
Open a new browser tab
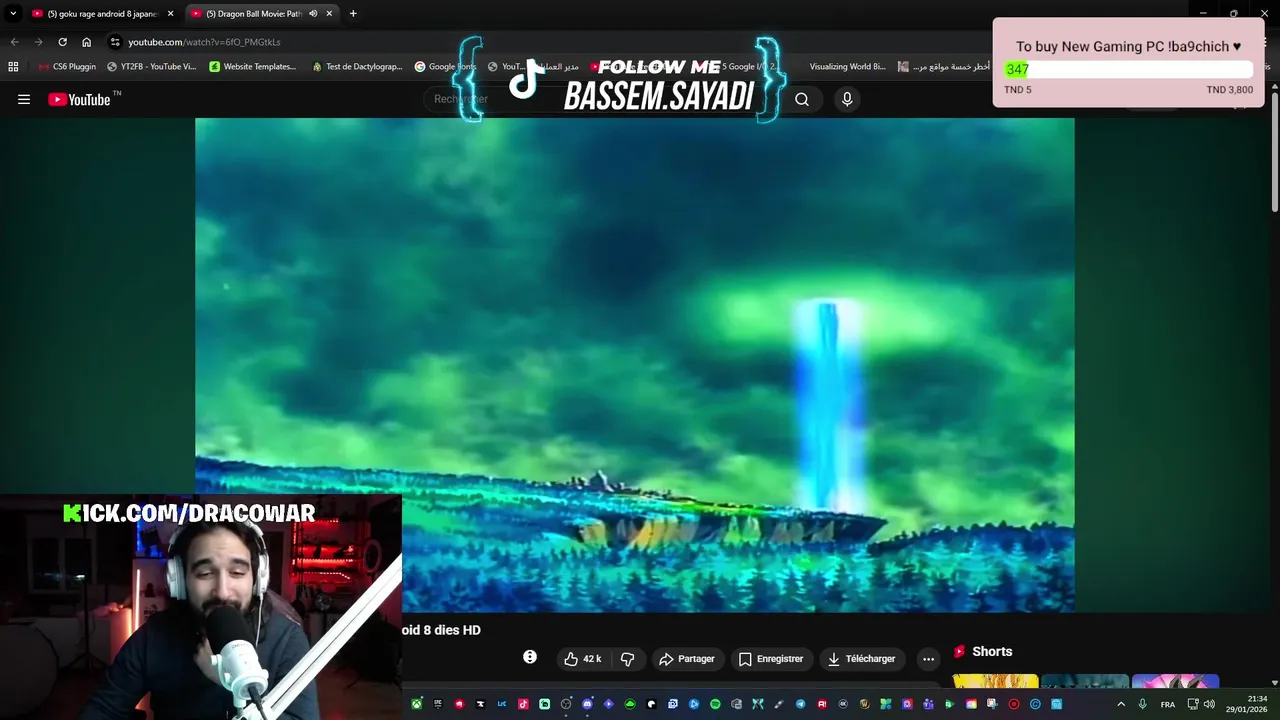pos(353,14)
